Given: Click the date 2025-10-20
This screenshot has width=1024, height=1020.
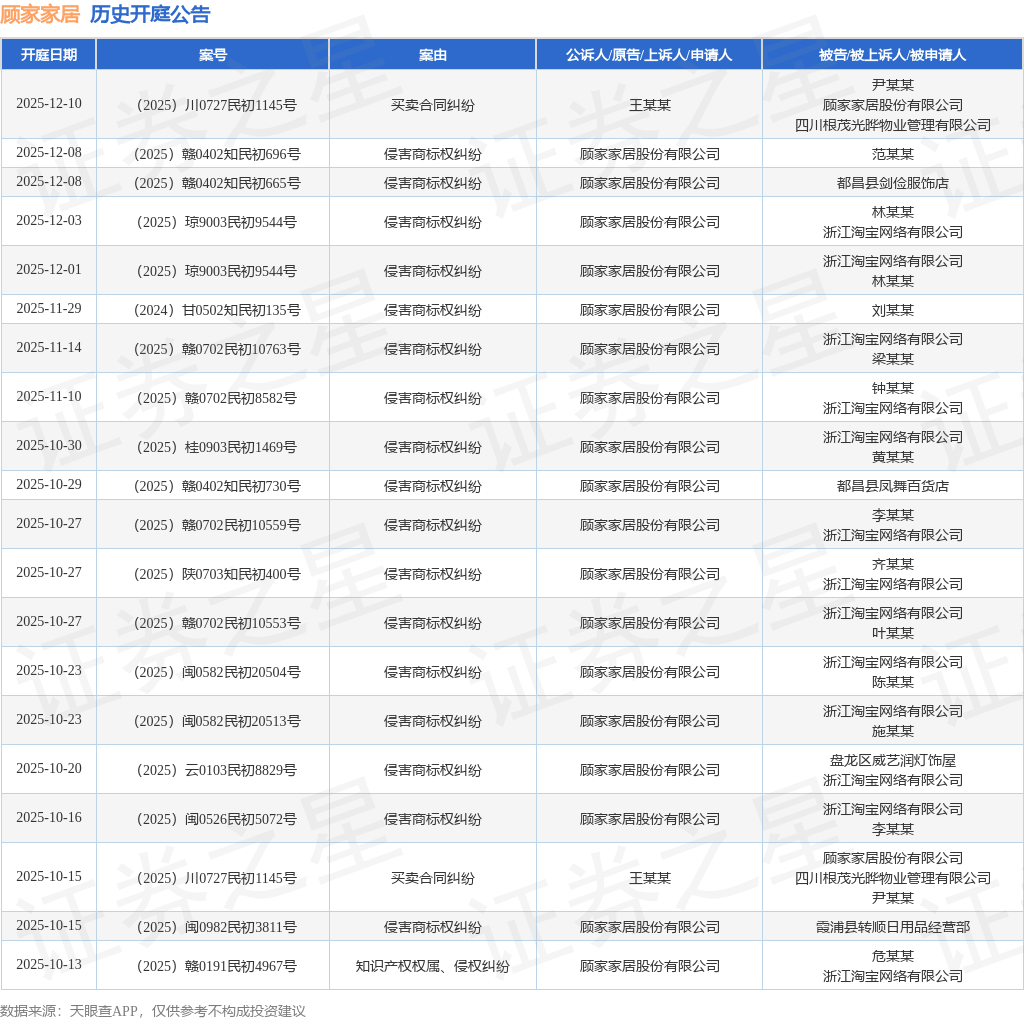Looking at the screenshot, I should tap(49, 768).
